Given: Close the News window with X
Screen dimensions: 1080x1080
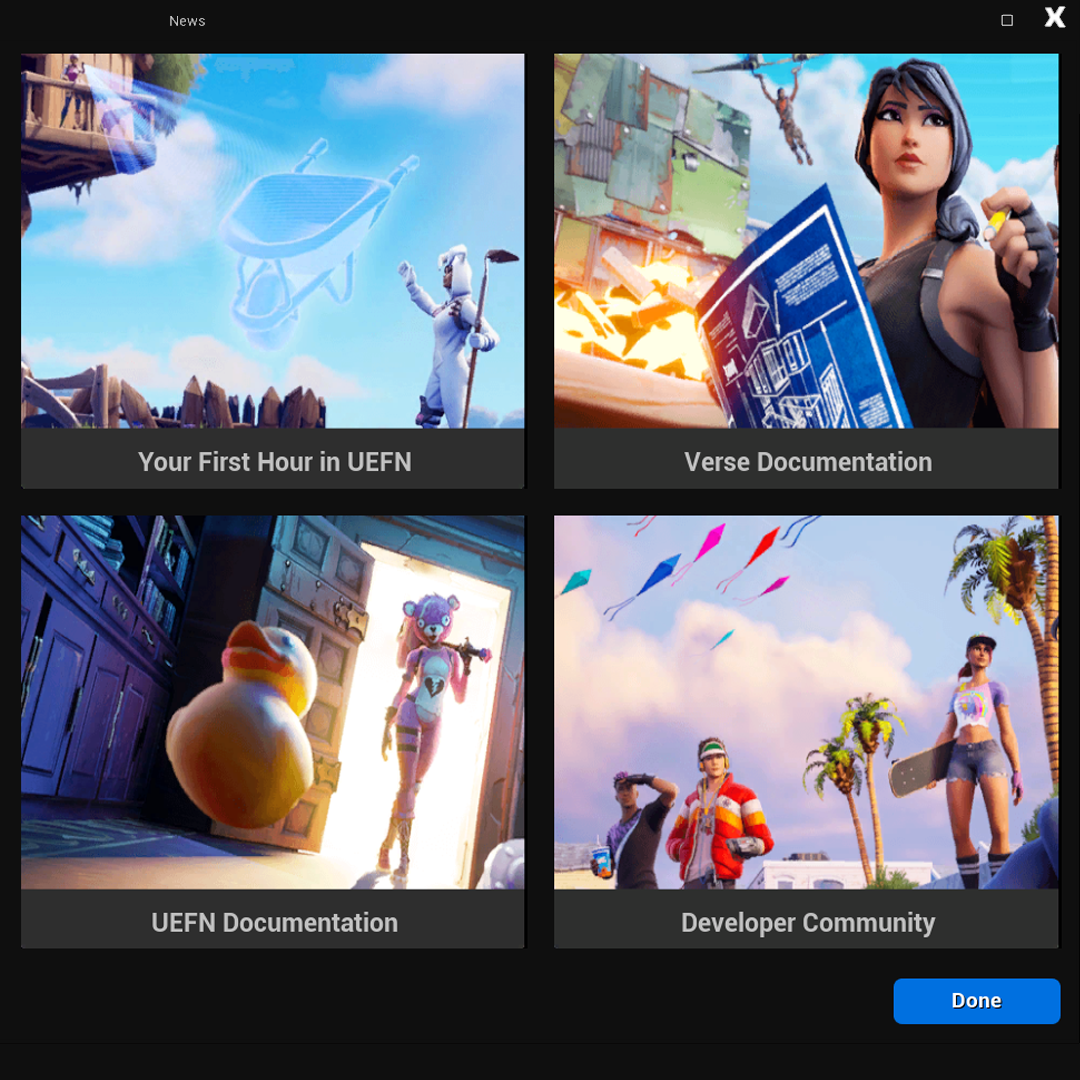Looking at the screenshot, I should point(1055,17).
